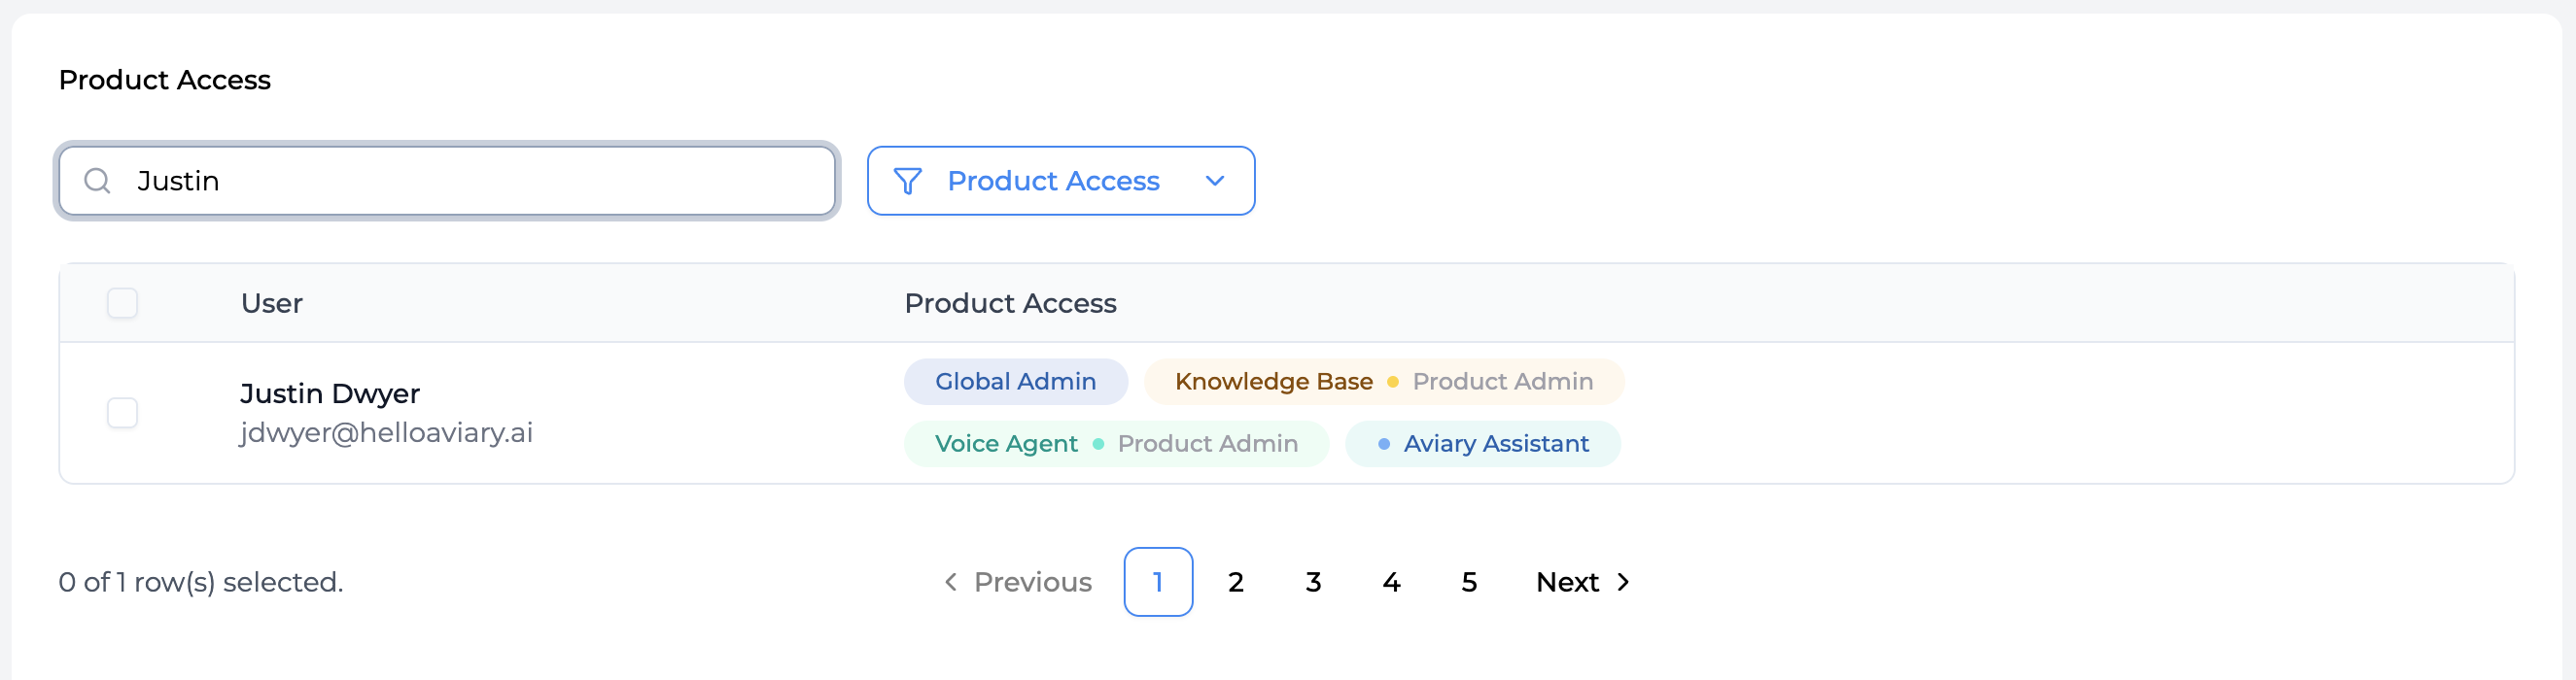Screen dimensions: 2576x680
Task: Click the Next page right chevron
Action: click(x=1623, y=582)
